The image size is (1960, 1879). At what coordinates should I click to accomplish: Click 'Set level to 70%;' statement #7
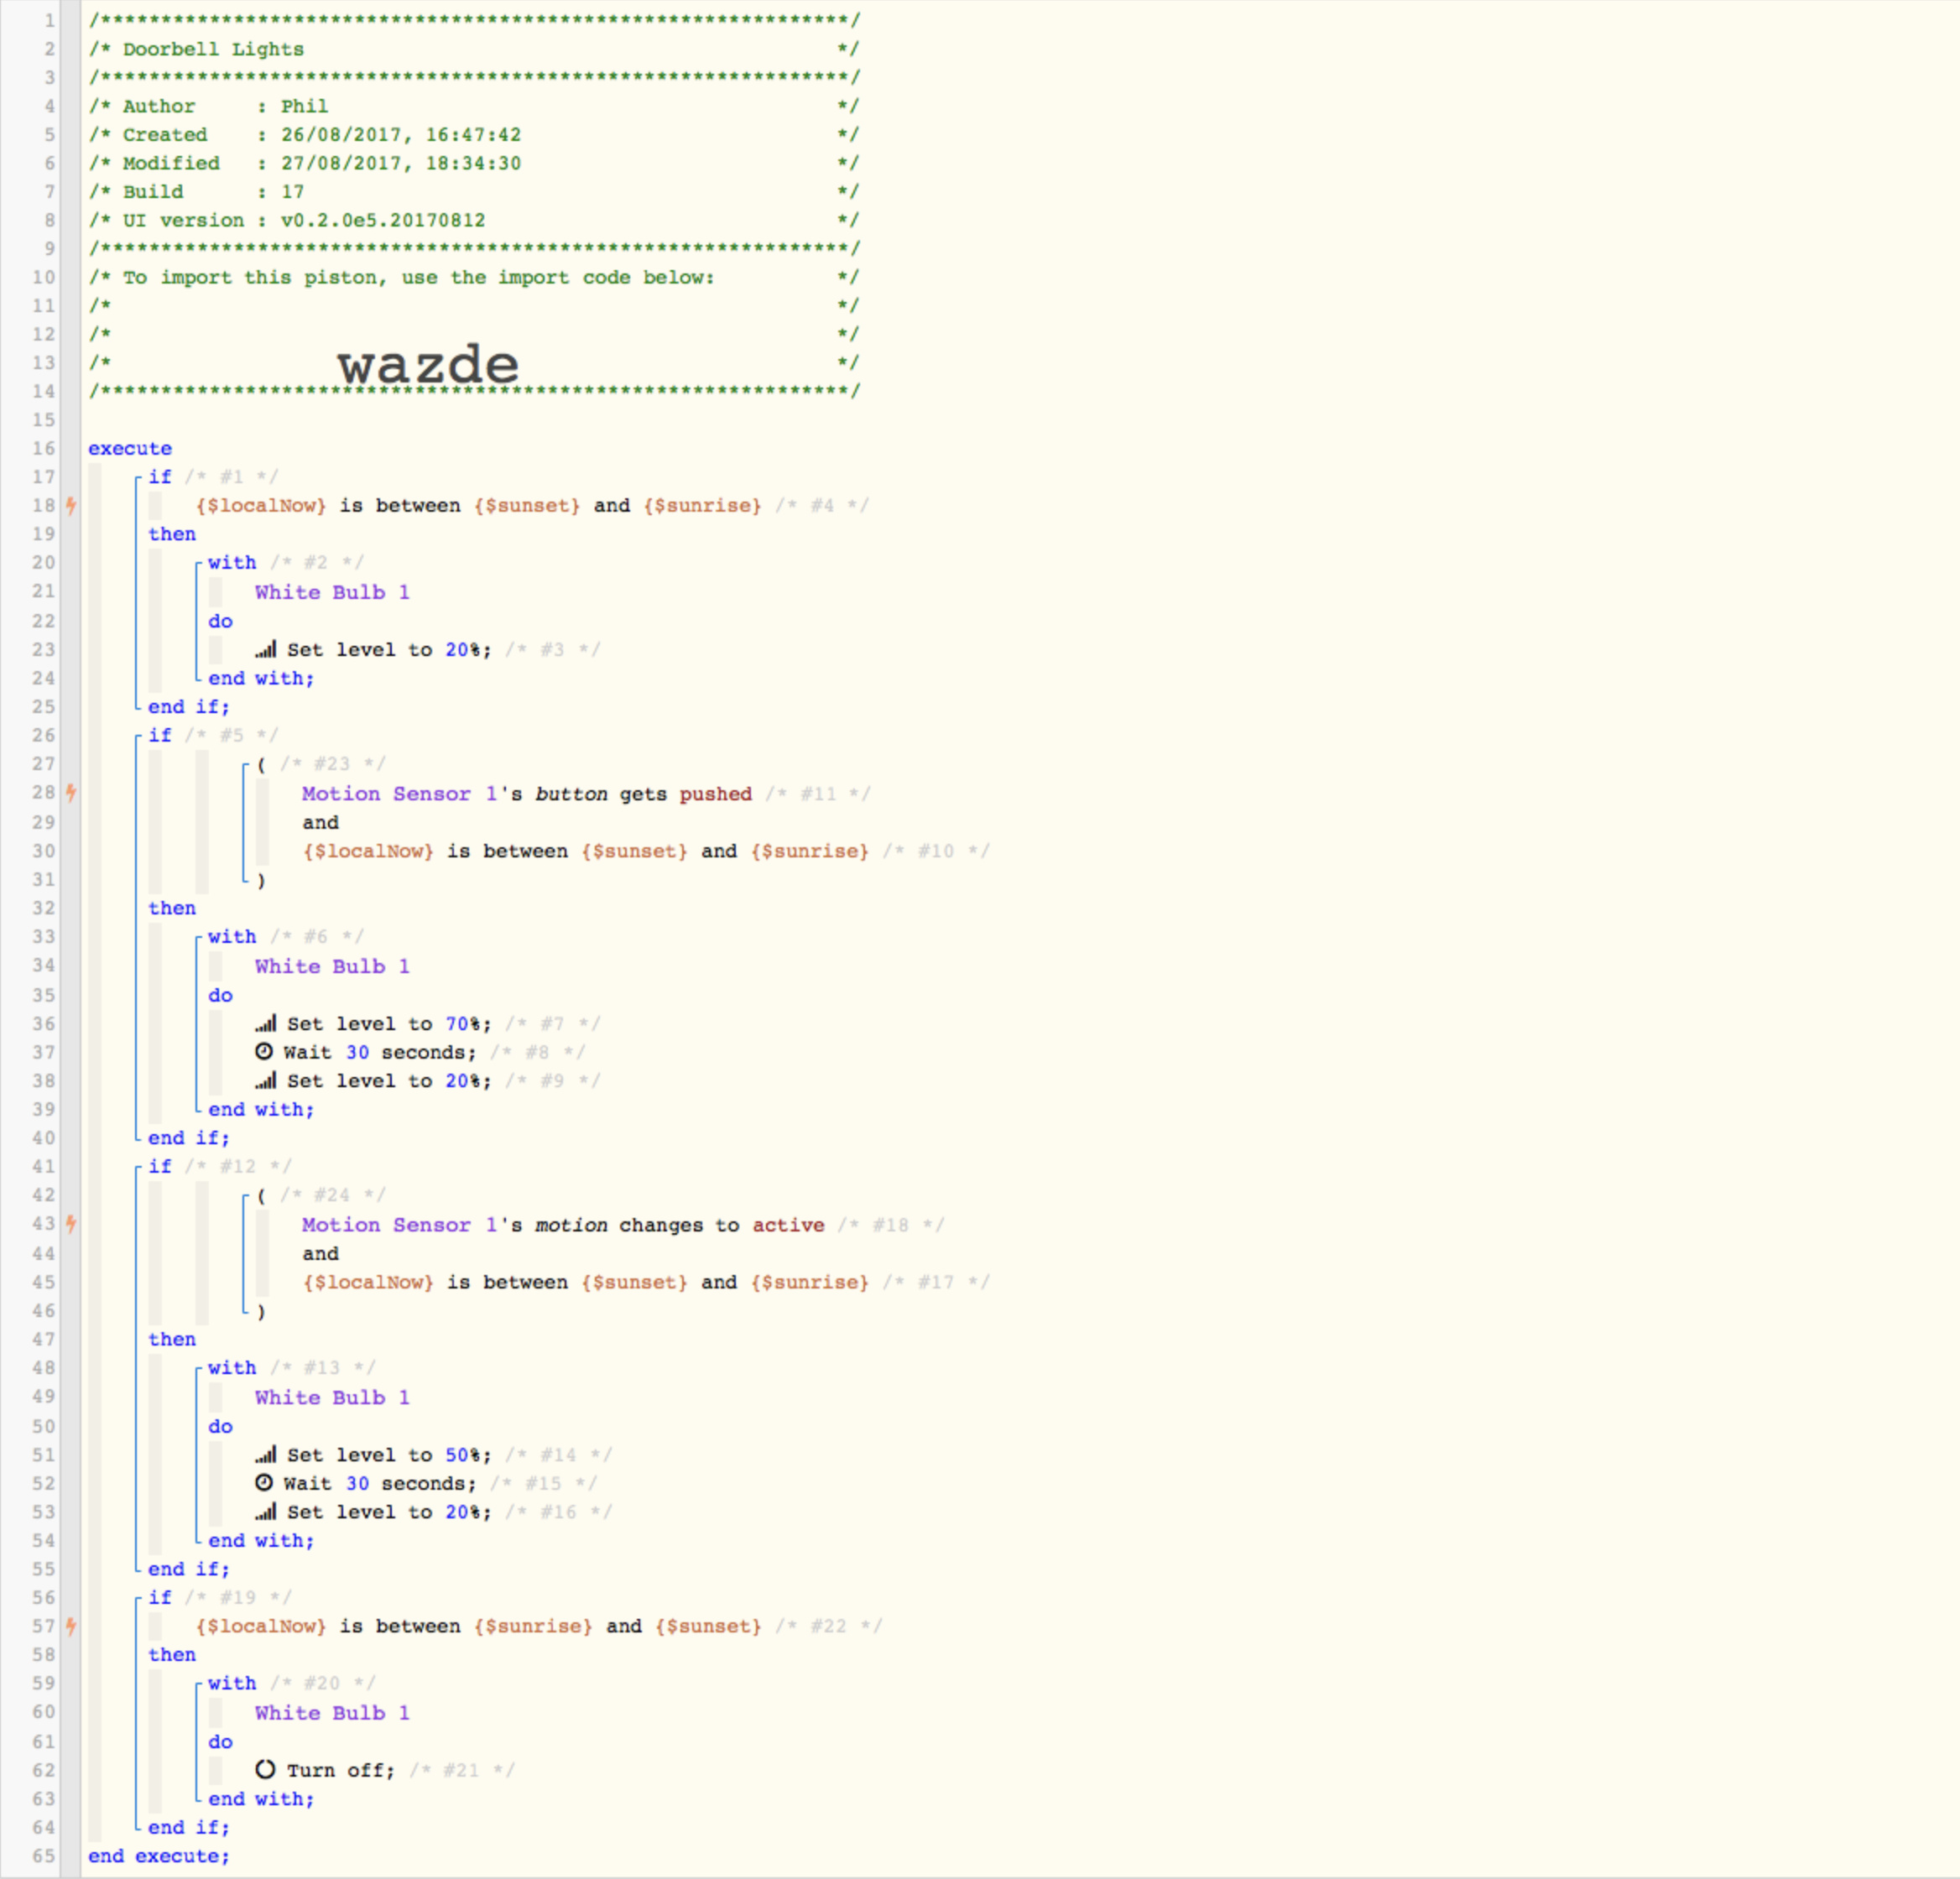pos(389,1024)
